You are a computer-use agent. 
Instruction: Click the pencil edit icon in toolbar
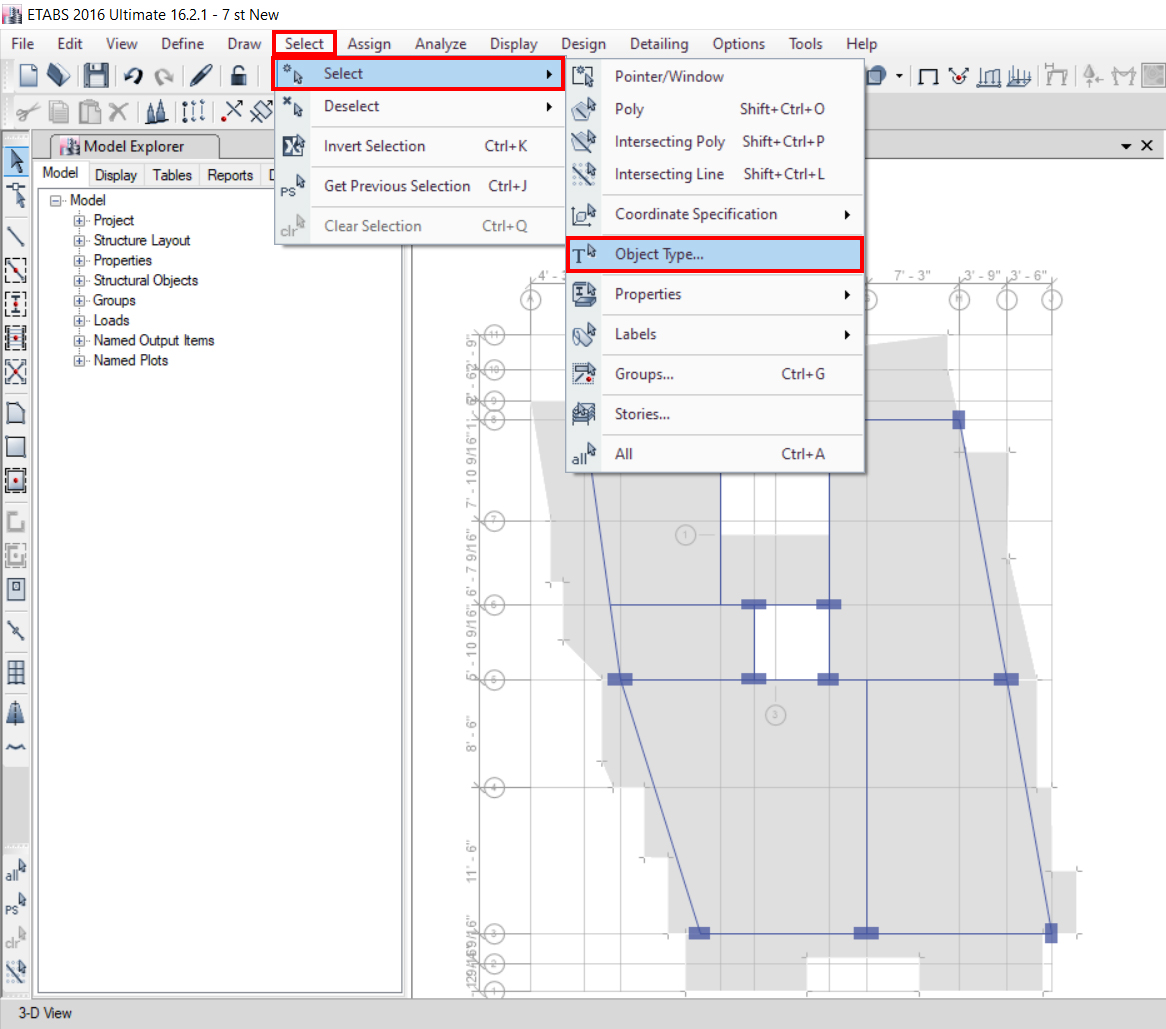(x=201, y=76)
